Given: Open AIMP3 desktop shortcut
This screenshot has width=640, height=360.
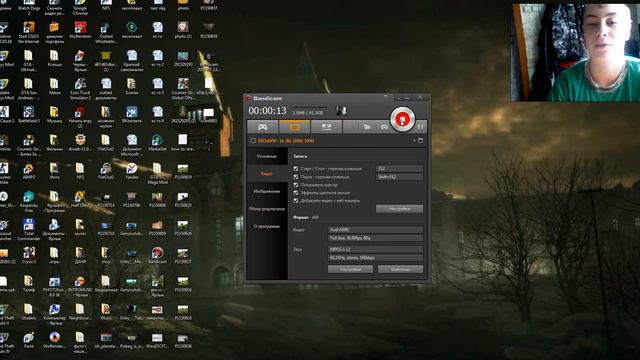Looking at the screenshot, I should click(x=29, y=171).
